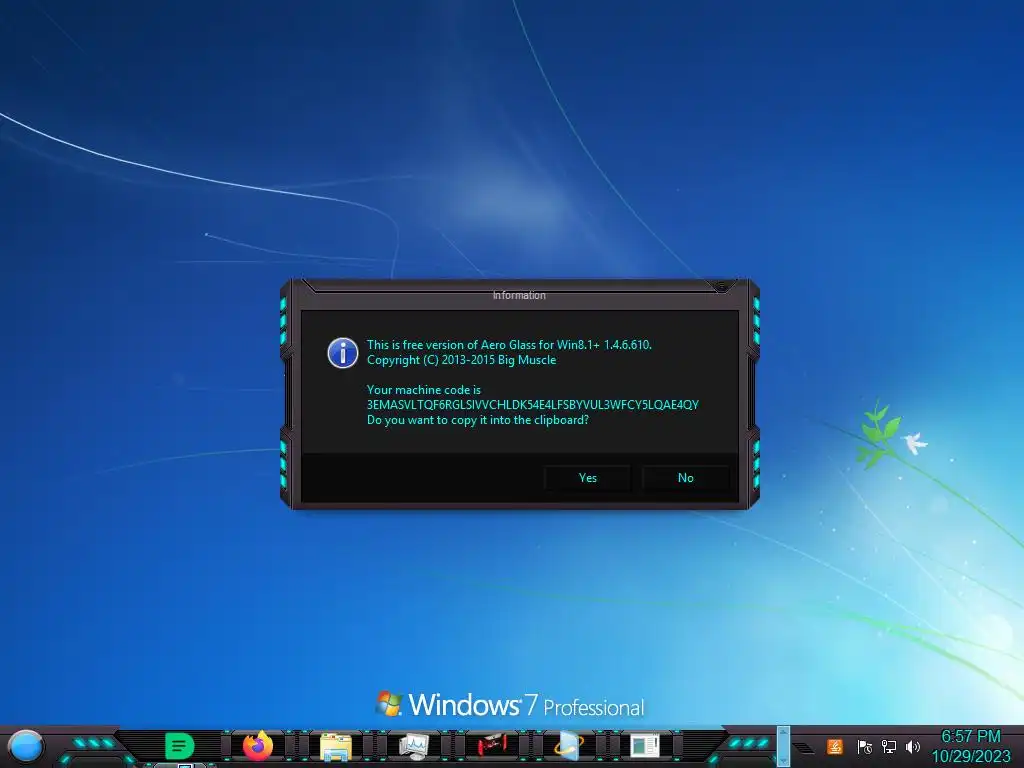Click the orange Java tray icon

click(x=834, y=746)
